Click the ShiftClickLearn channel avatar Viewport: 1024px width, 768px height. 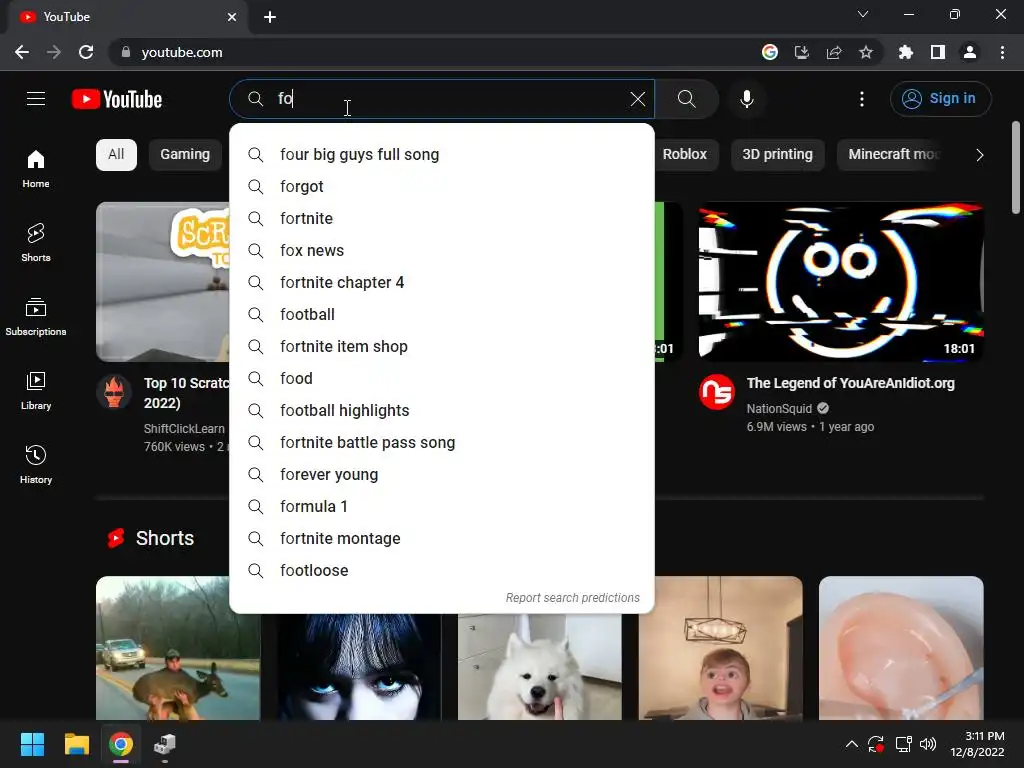[x=114, y=392]
